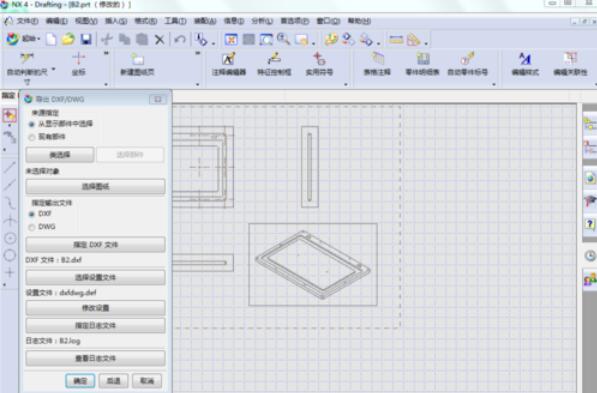The image size is (597, 393).
Task: Open the Insert (插入) menu
Action: [x=116, y=21]
